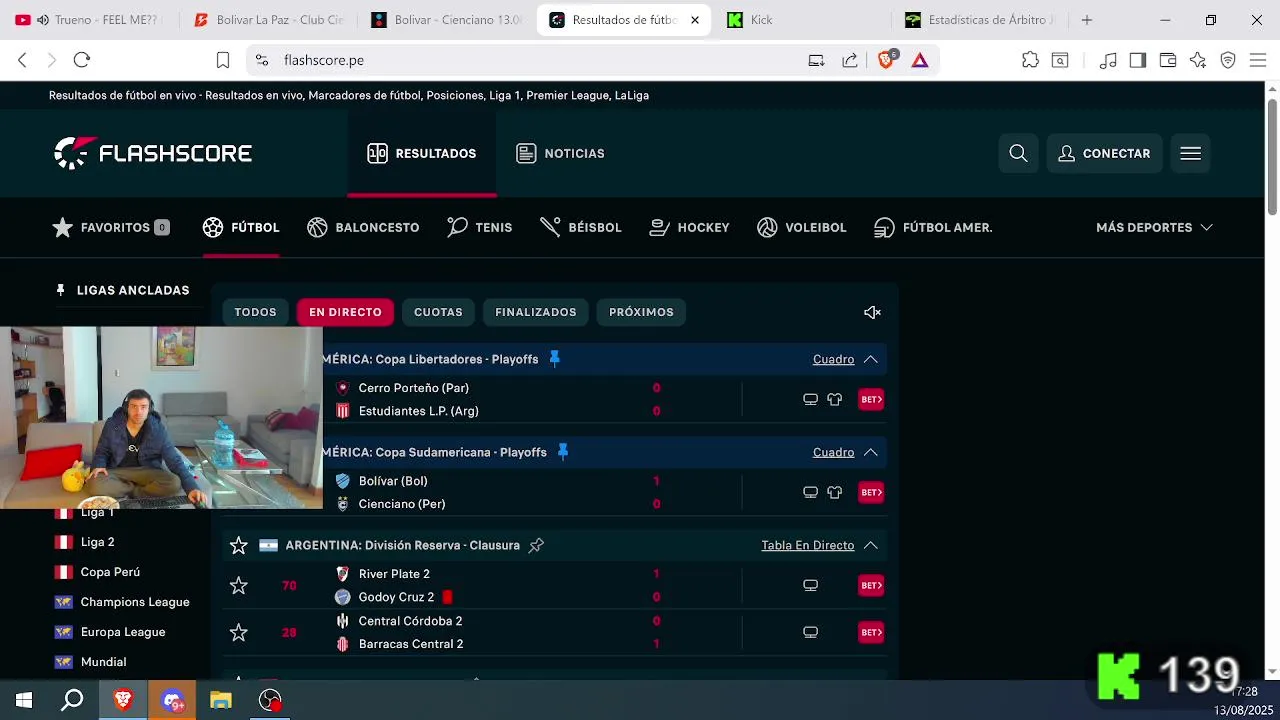Screen dimensions: 1280x720
Task: Select Hockey sport
Action: click(689, 228)
